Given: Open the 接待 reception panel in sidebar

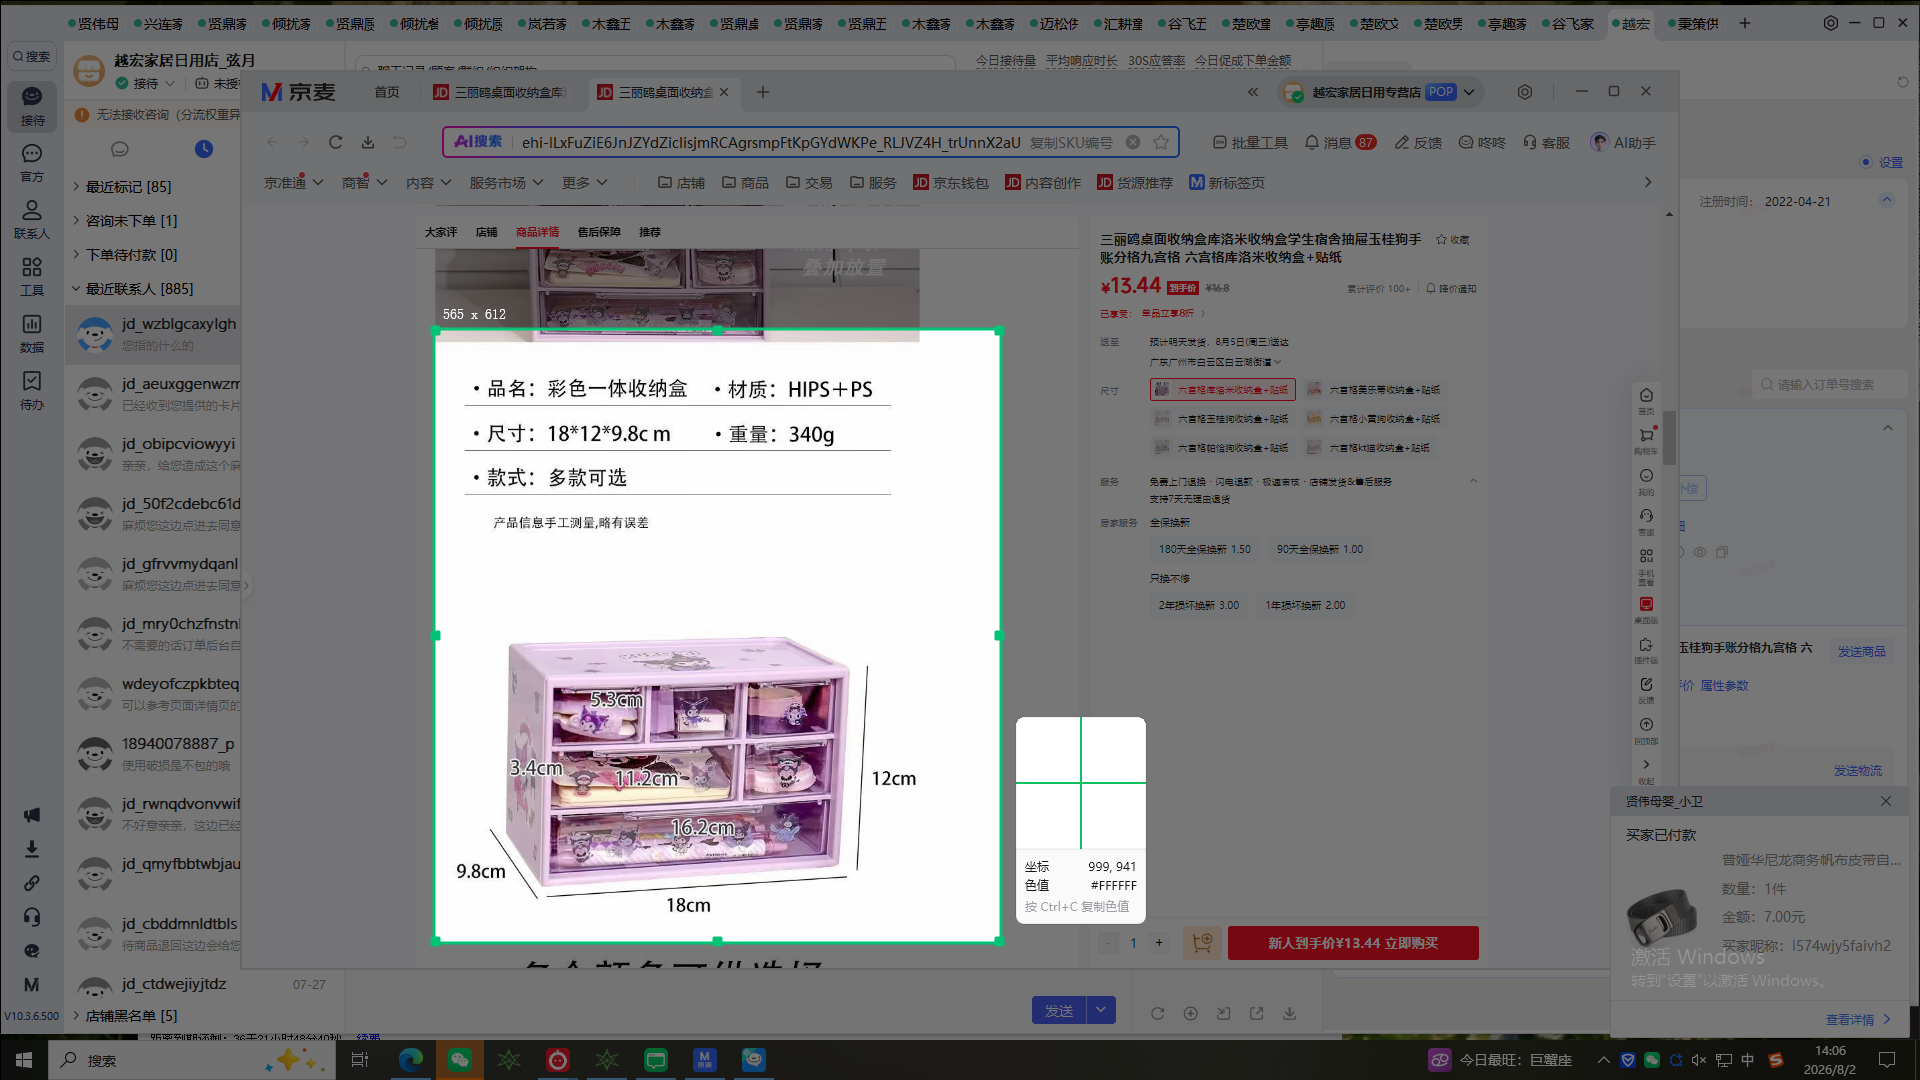Looking at the screenshot, I should 32,105.
